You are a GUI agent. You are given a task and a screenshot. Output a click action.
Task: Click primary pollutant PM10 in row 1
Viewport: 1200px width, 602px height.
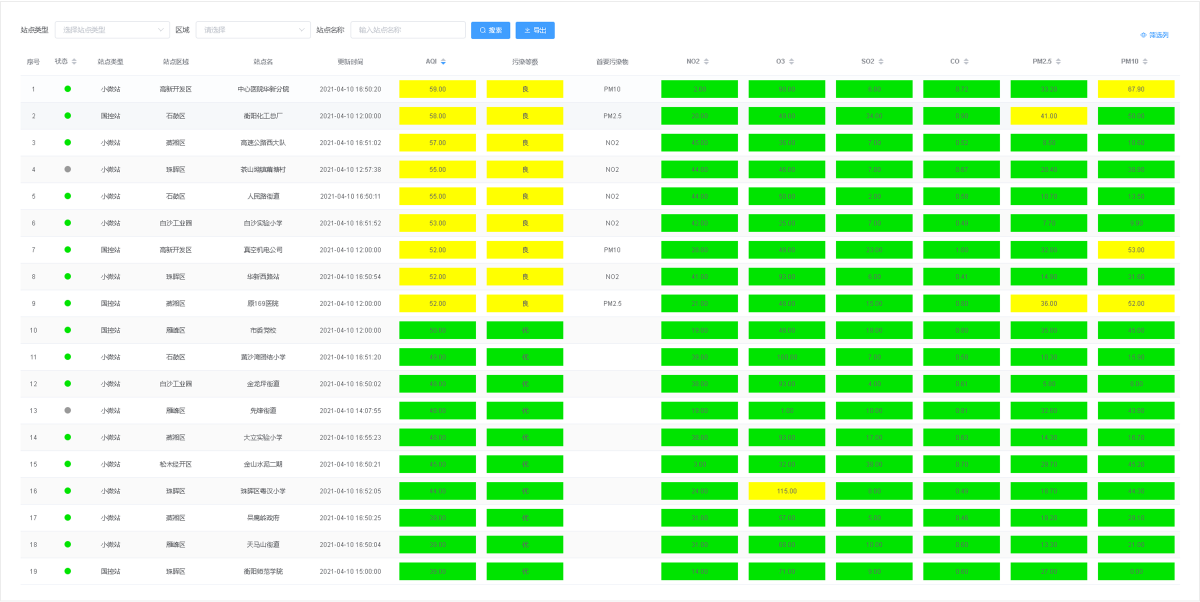coord(612,89)
